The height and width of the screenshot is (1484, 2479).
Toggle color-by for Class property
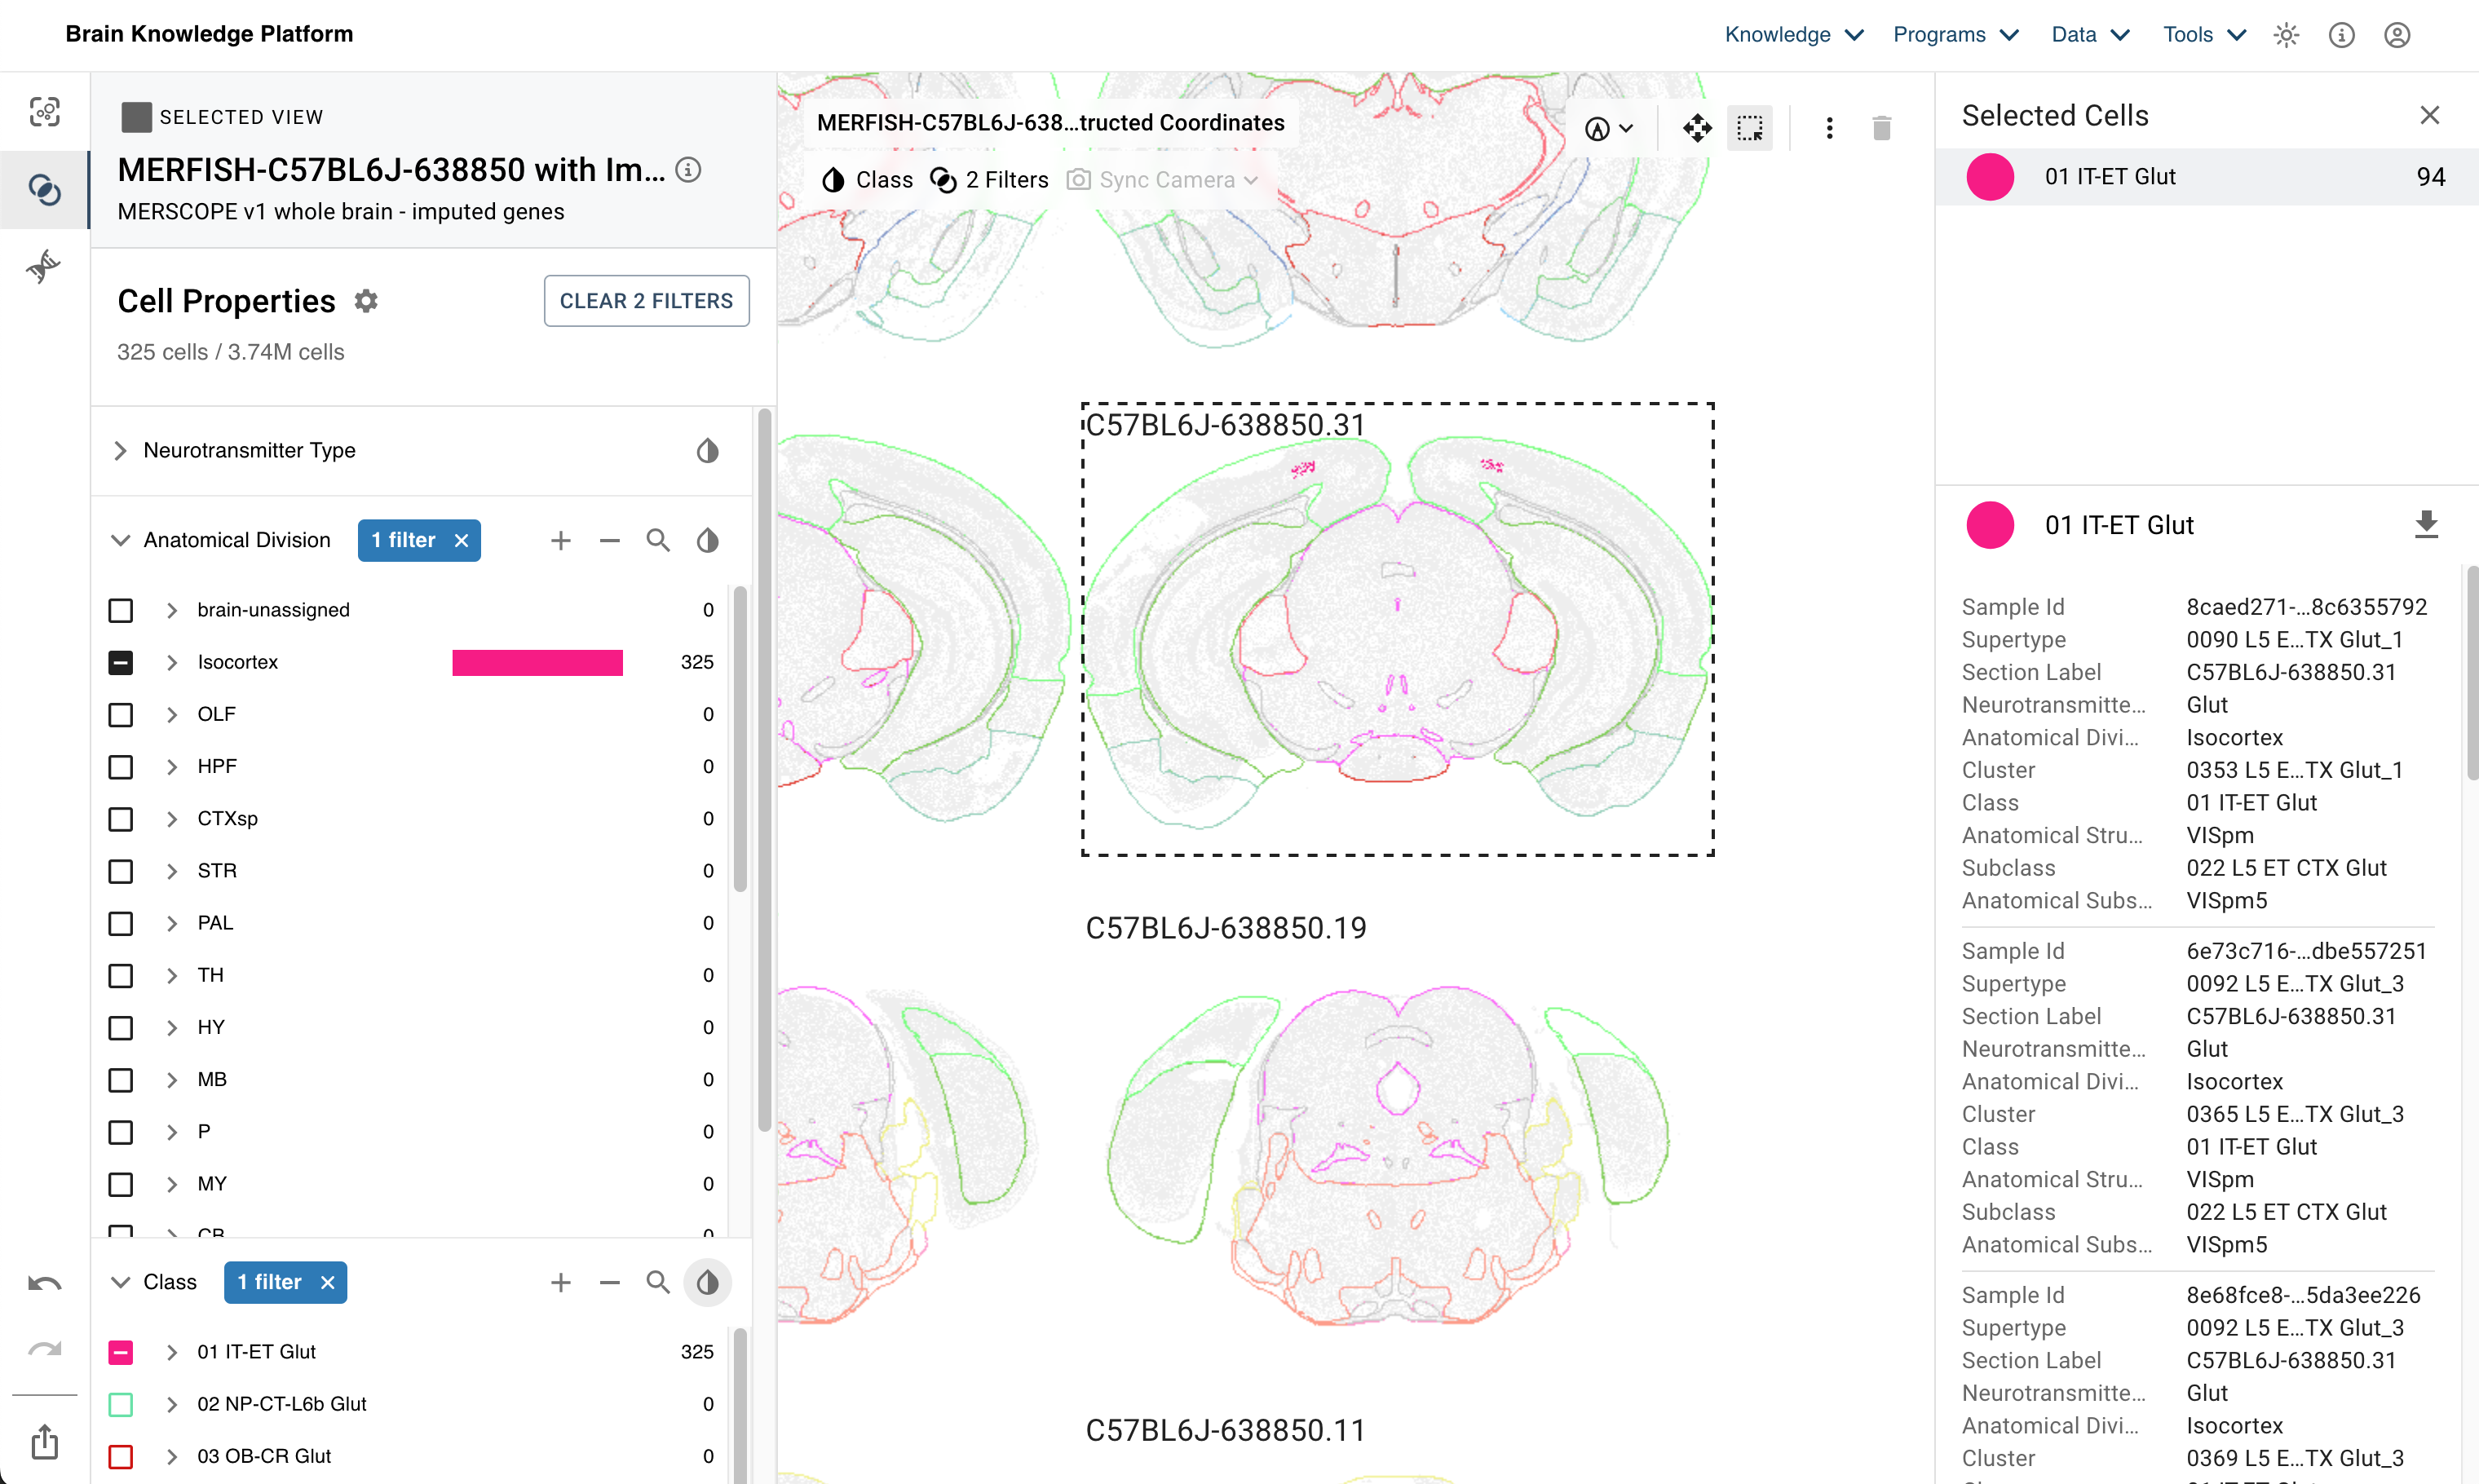707,1283
